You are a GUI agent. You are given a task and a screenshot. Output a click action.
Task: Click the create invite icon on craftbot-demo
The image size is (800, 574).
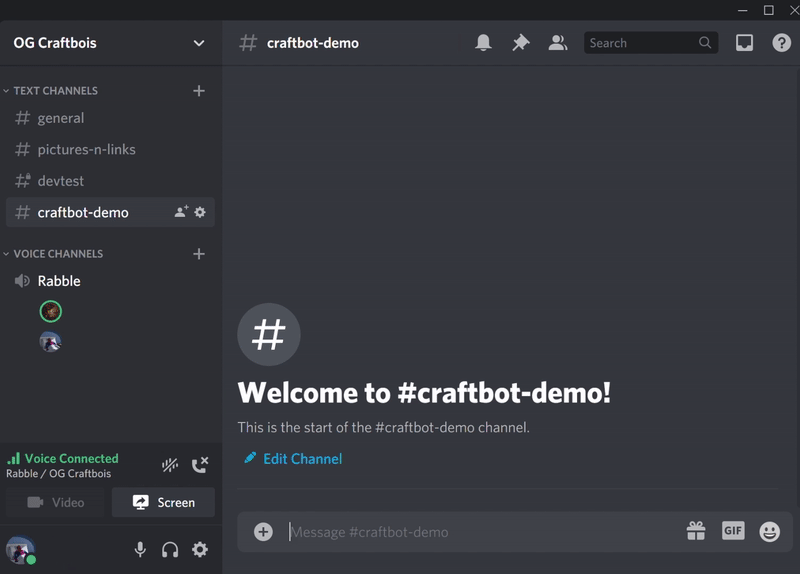[181, 212]
